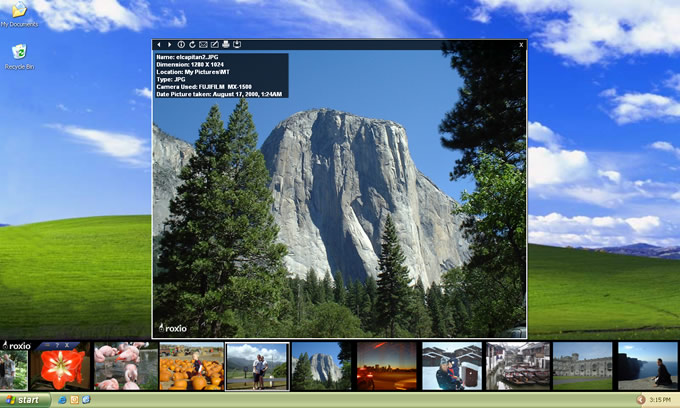Open the Recycle Bin desktop icon
This screenshot has width=680, height=408.
tap(19, 57)
